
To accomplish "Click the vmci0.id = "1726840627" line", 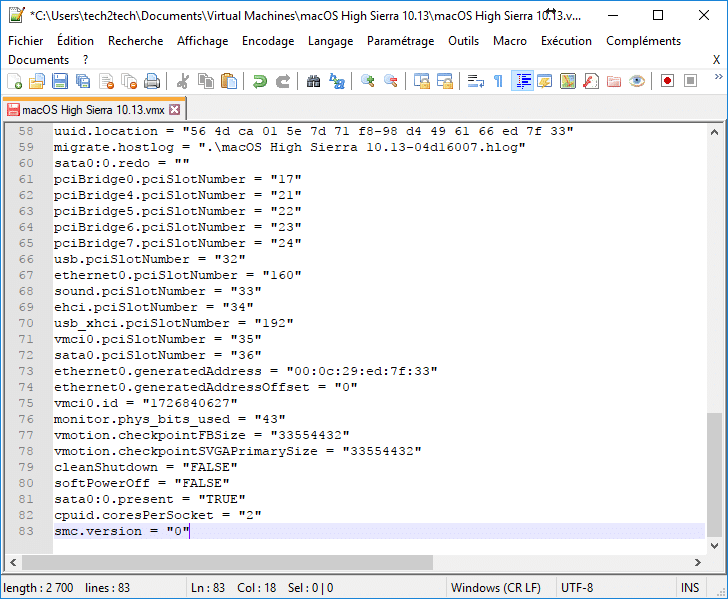I will tap(146, 403).
